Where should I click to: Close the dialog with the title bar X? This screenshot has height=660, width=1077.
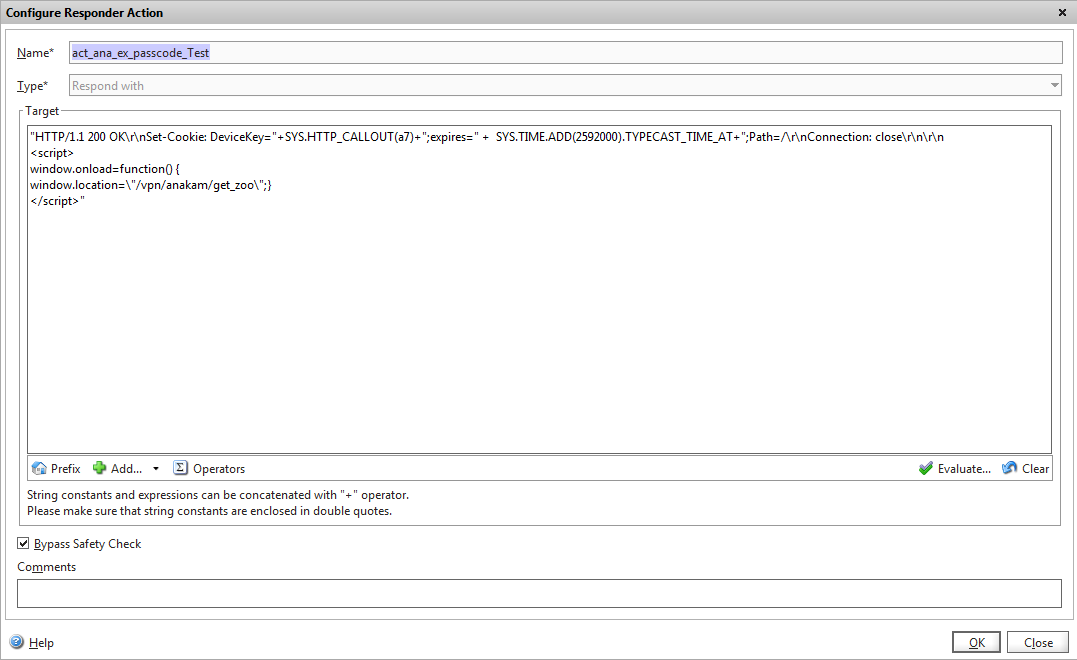[1061, 13]
